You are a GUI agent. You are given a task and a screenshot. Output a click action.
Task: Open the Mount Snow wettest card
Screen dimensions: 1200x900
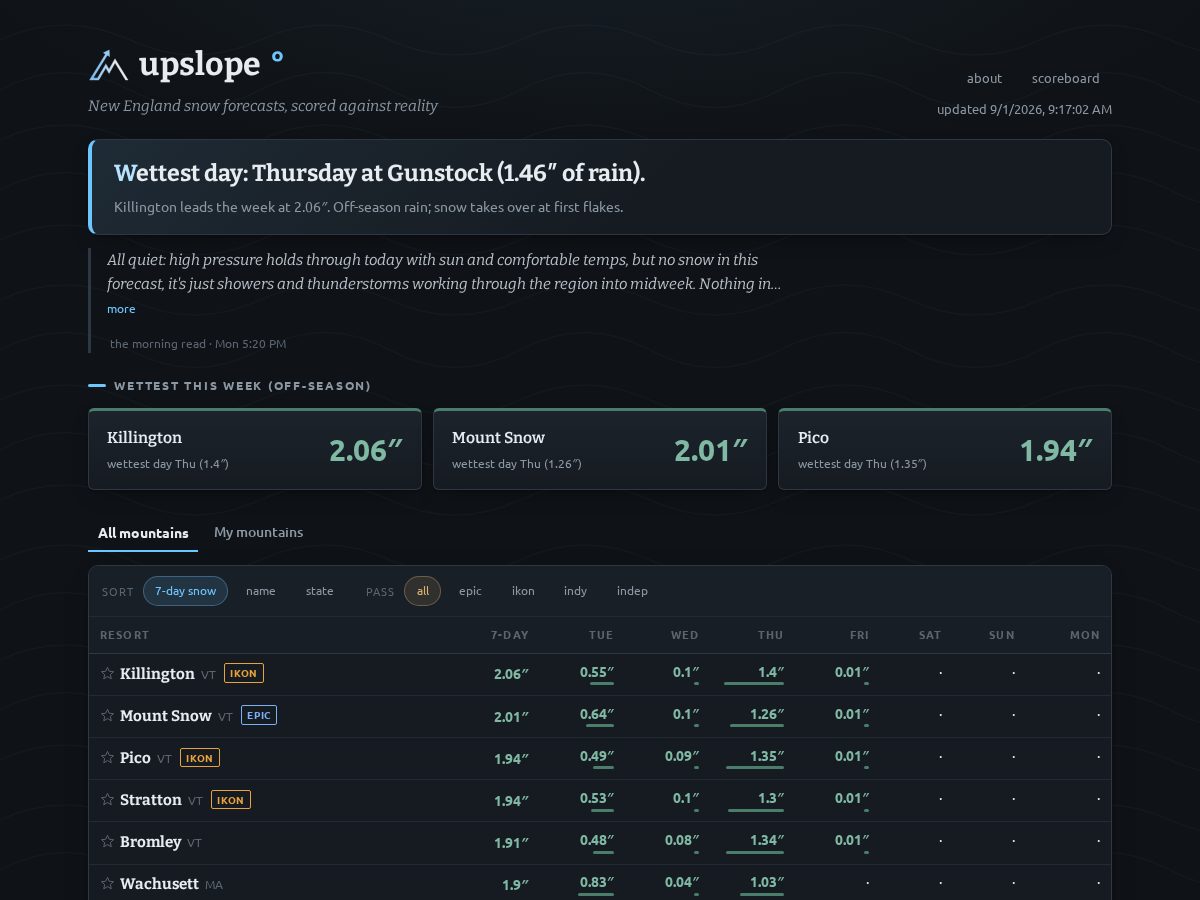(x=600, y=449)
